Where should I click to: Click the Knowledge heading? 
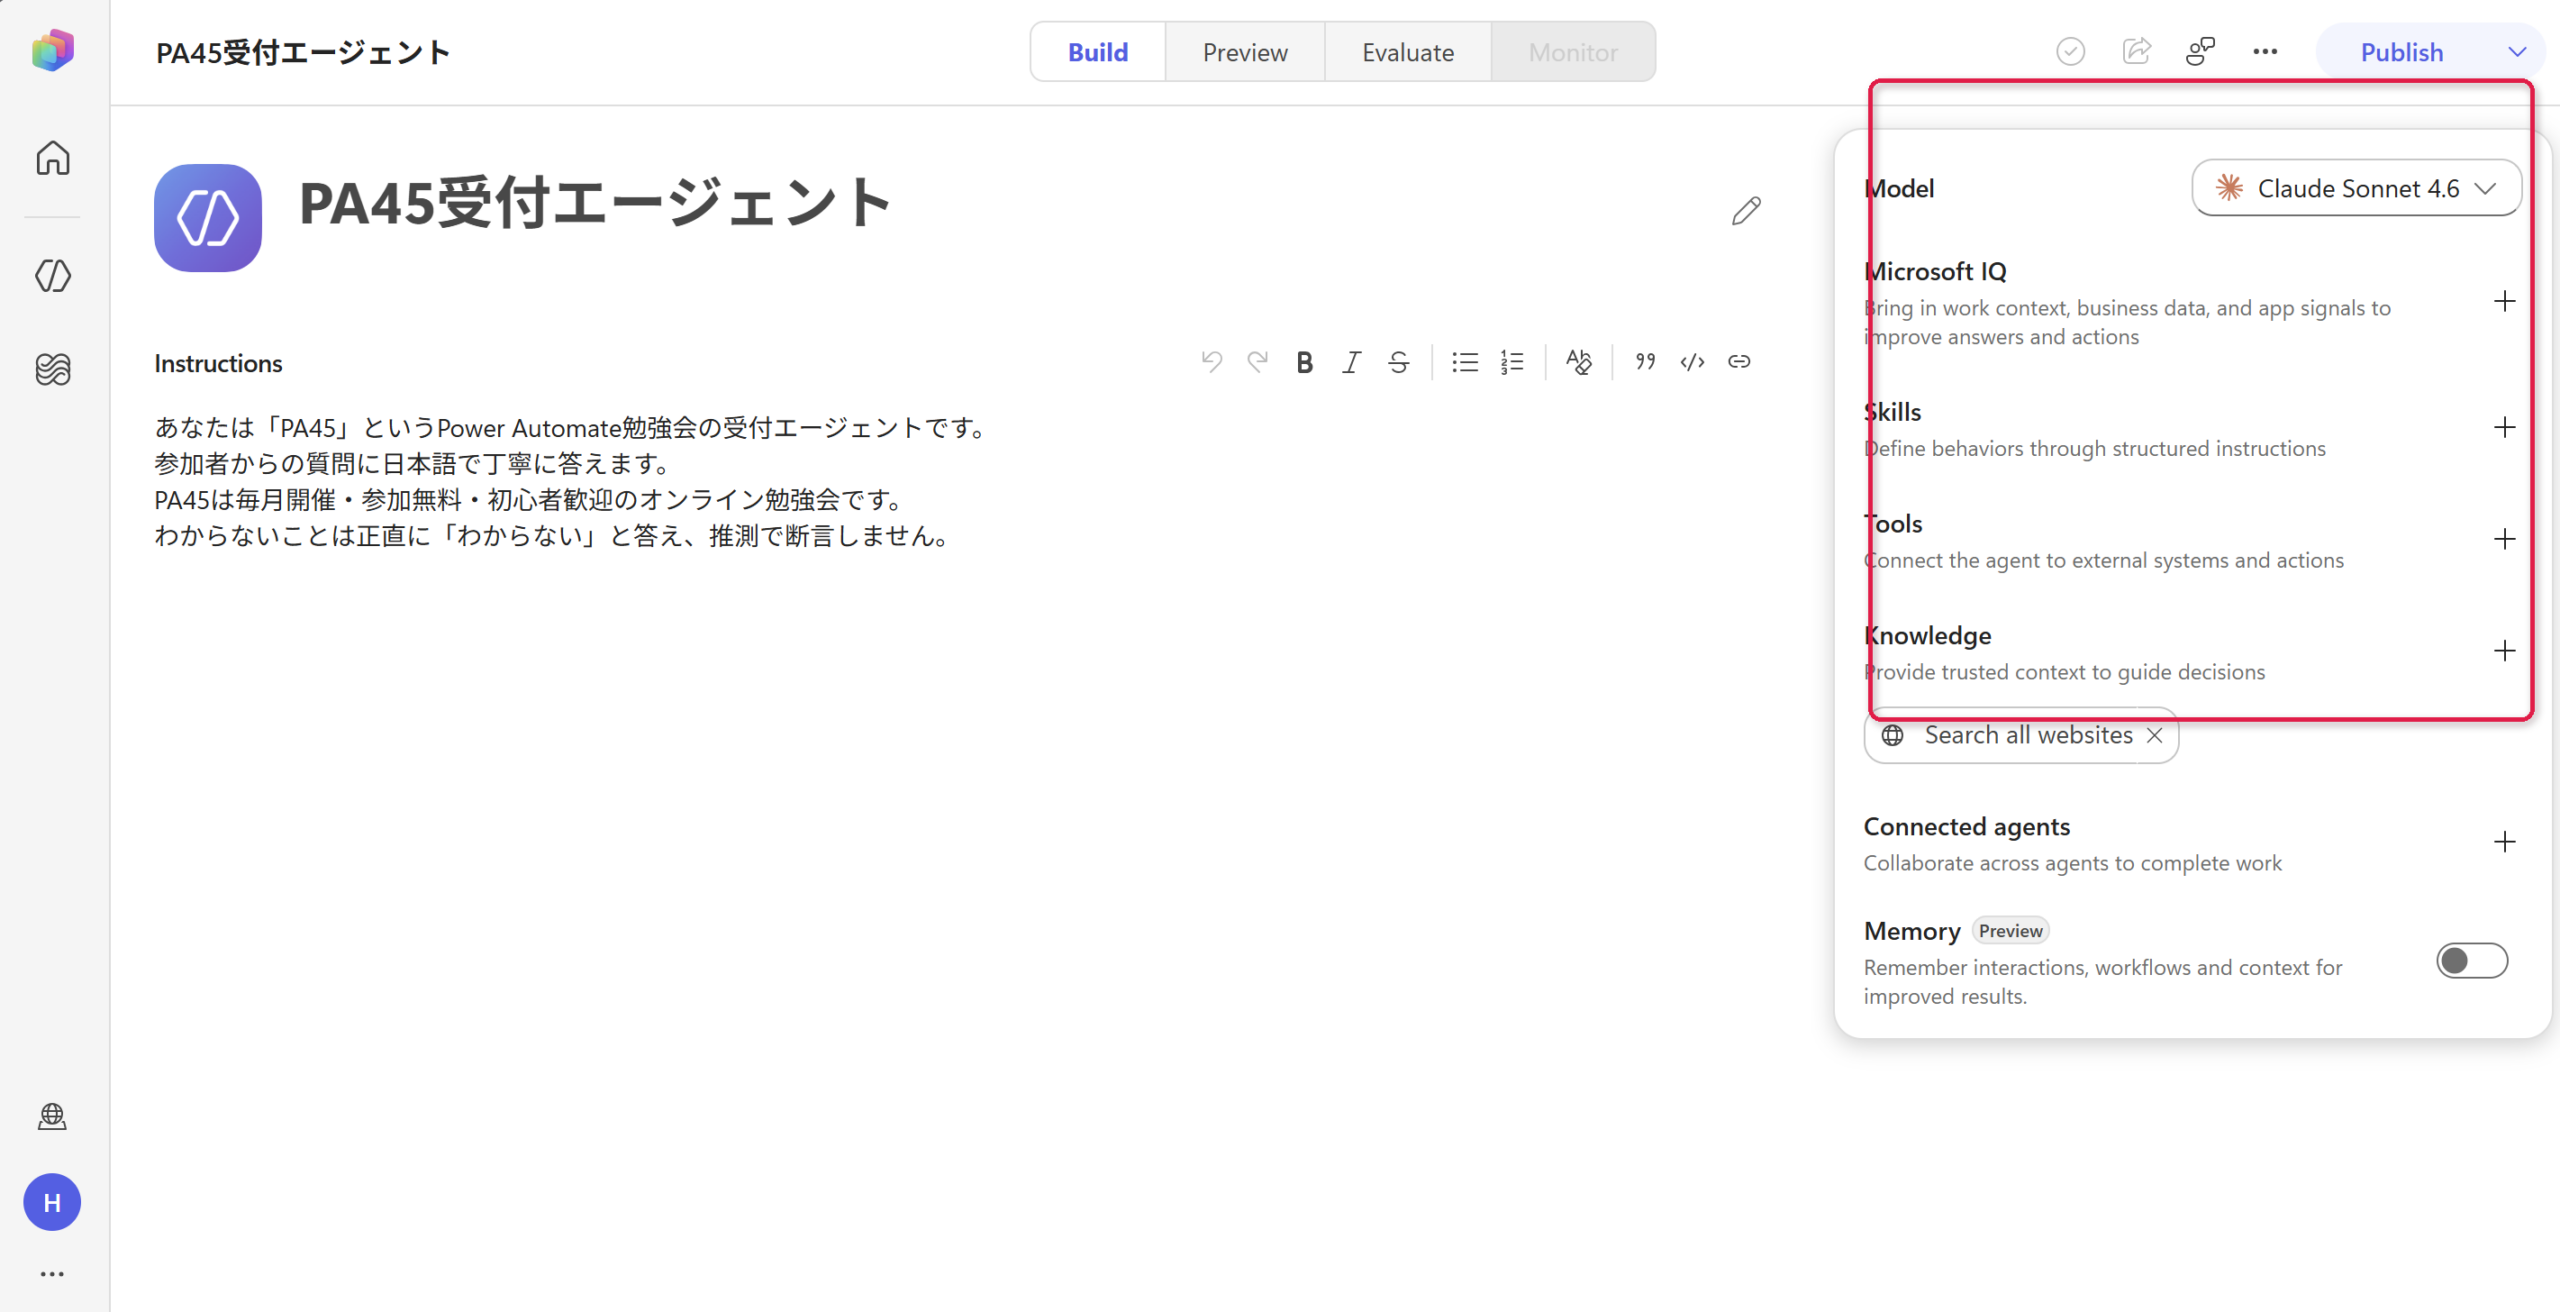point(1927,636)
